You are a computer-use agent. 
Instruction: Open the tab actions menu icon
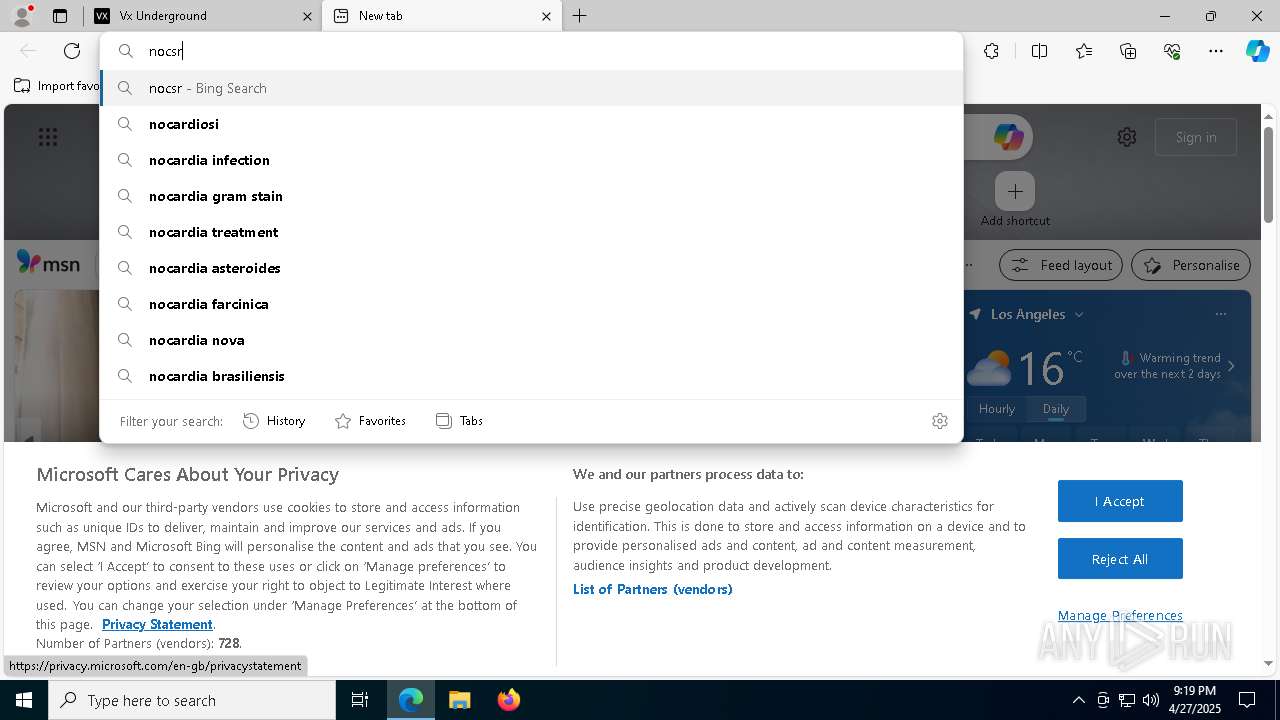(60, 16)
